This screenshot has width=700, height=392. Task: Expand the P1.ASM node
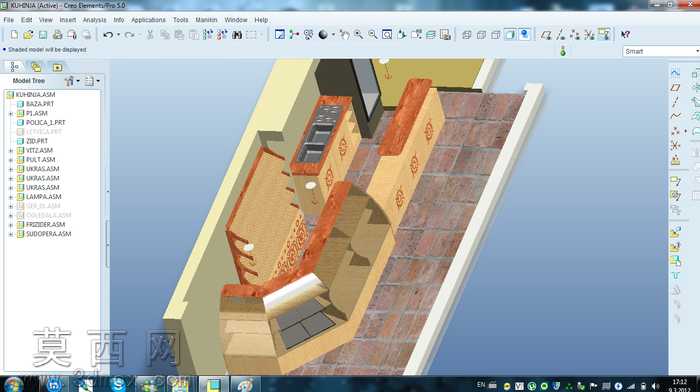tap(11, 113)
